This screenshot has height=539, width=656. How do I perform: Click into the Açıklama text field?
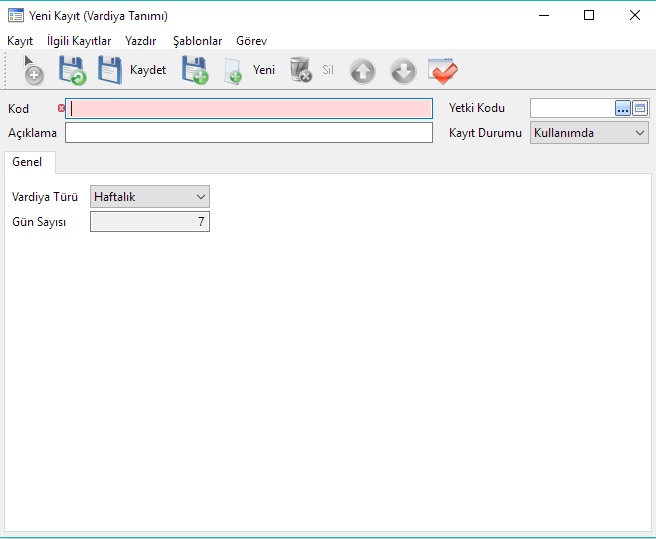click(x=248, y=133)
